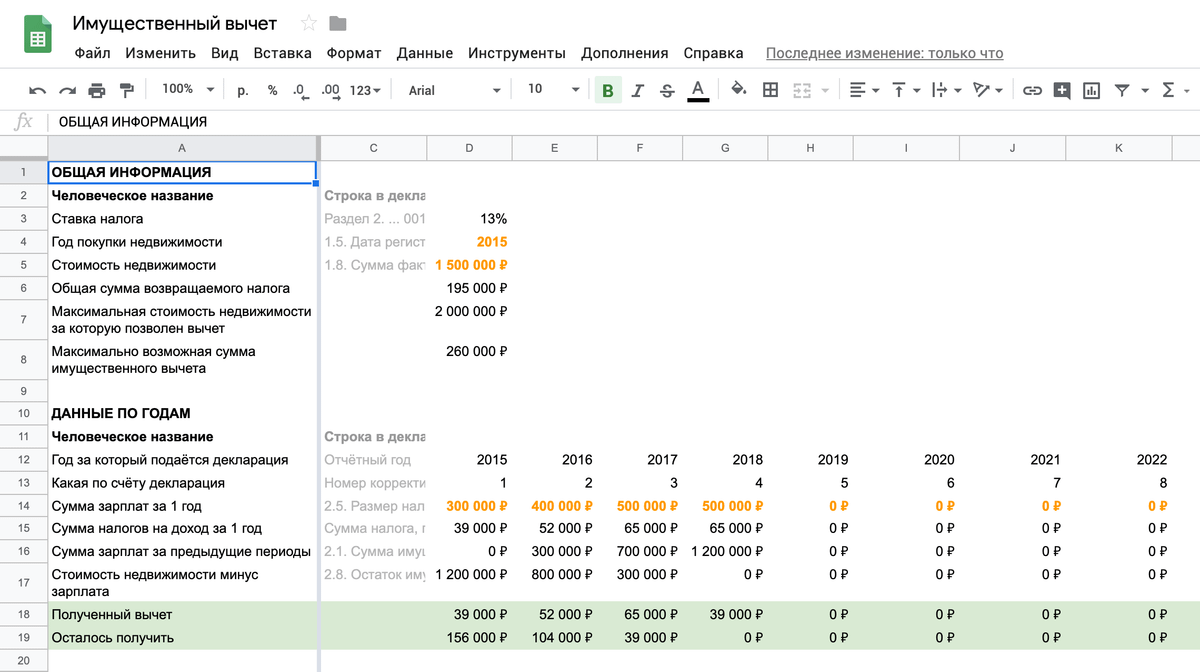Toggle italic formatting
The height and width of the screenshot is (672, 1200).
point(637,90)
